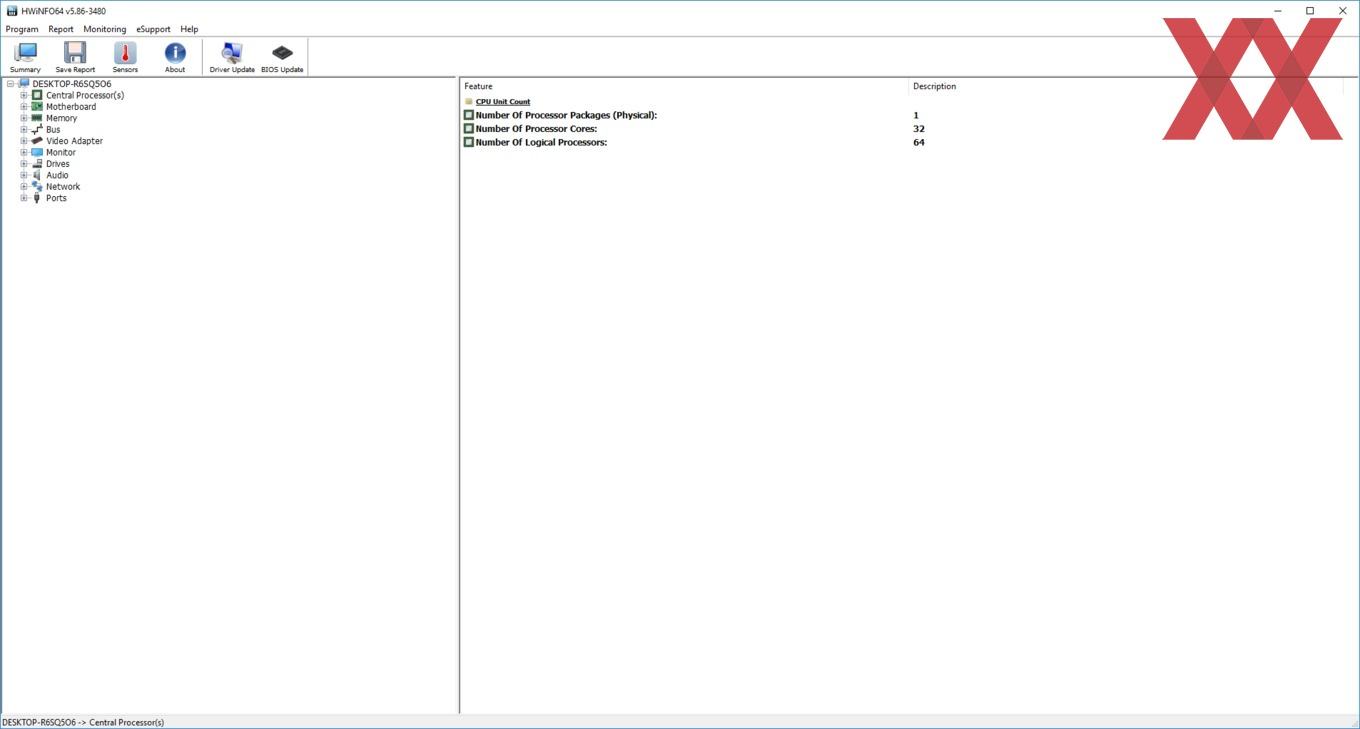The image size is (1360, 729).
Task: Click the value 32 in Description column
Action: coord(919,129)
